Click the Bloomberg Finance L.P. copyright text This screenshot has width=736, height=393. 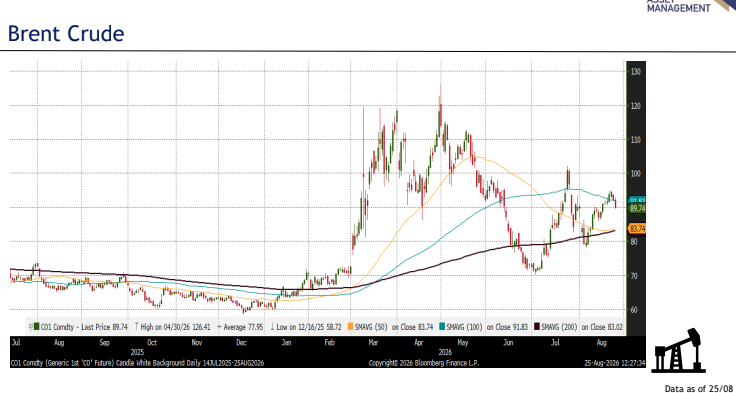point(424,363)
